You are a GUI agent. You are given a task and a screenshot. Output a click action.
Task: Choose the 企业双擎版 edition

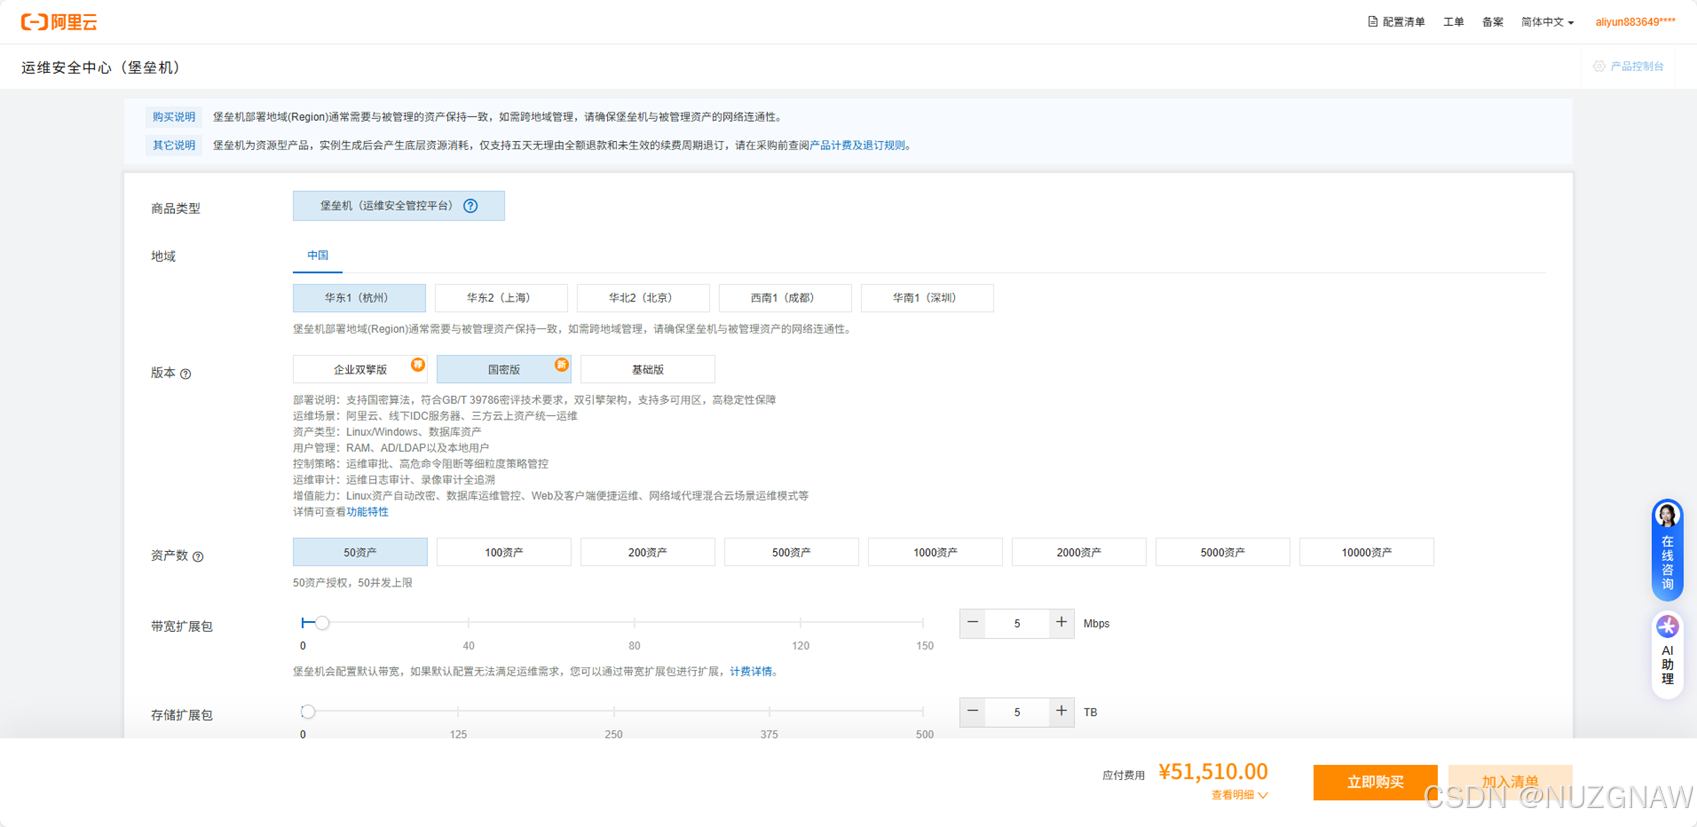pos(360,369)
